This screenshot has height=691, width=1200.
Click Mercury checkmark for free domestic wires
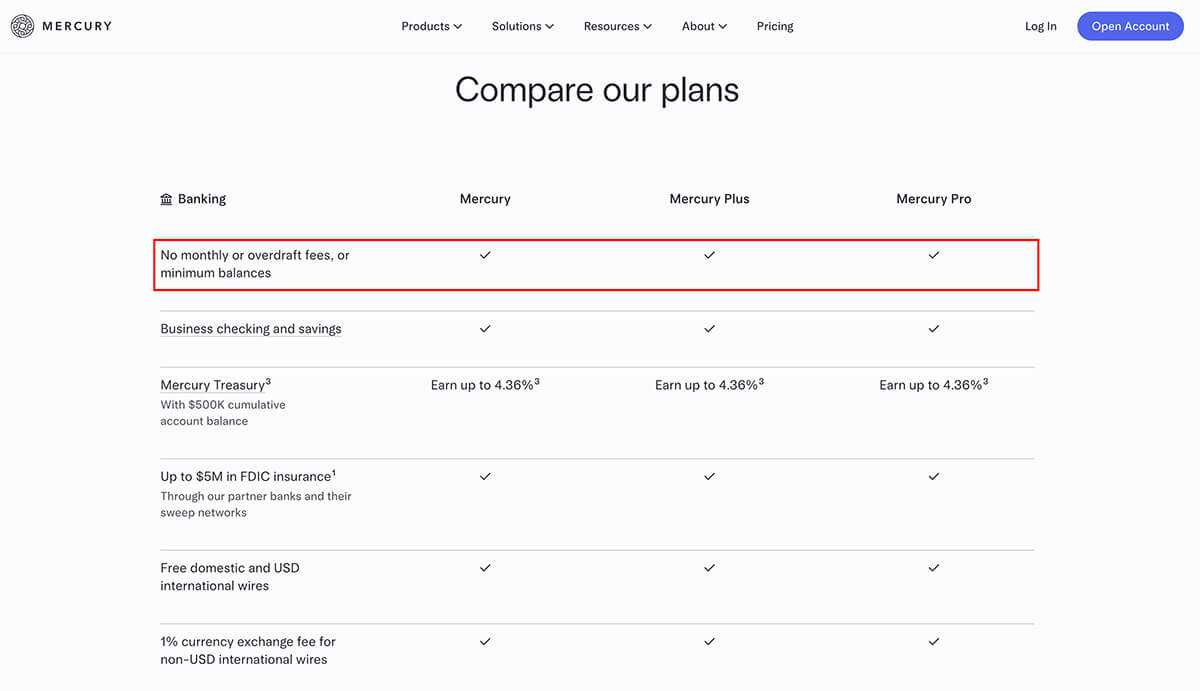pos(485,567)
